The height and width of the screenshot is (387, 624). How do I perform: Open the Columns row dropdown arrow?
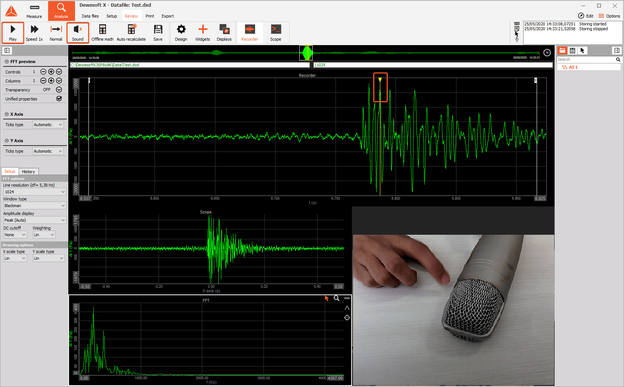point(59,81)
